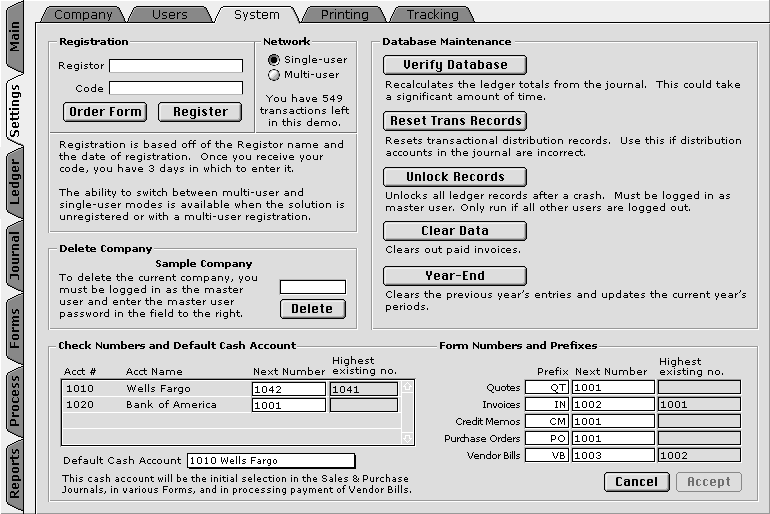The image size is (770, 514).
Task: Open the Journal side tab
Action: 14,255
